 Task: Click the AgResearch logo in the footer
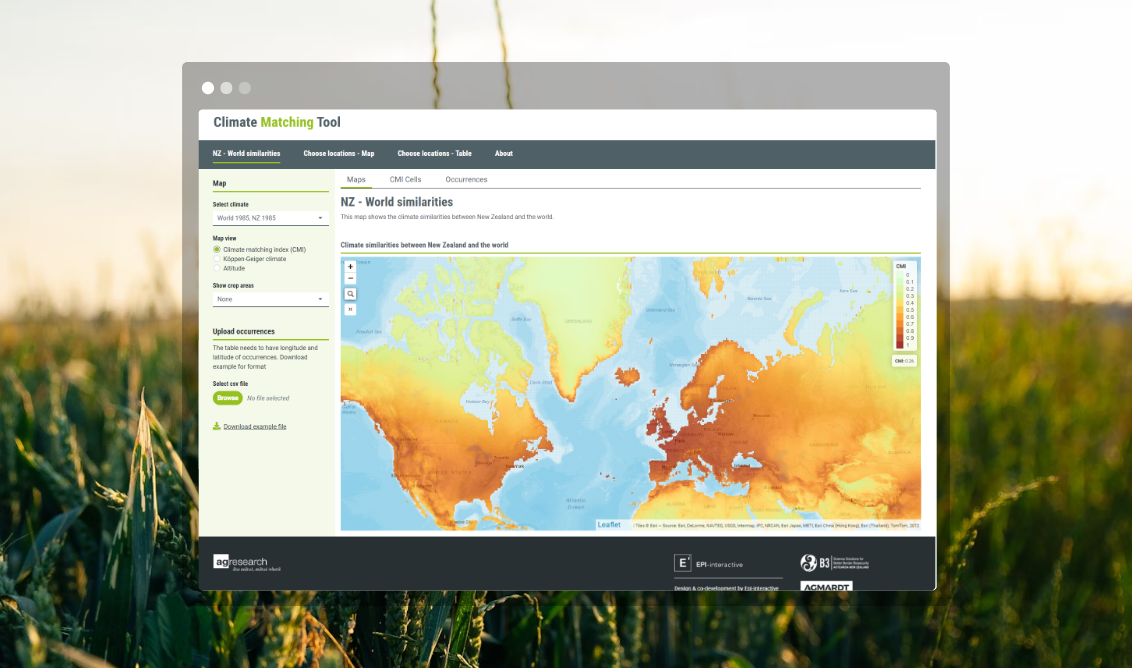click(x=247, y=563)
